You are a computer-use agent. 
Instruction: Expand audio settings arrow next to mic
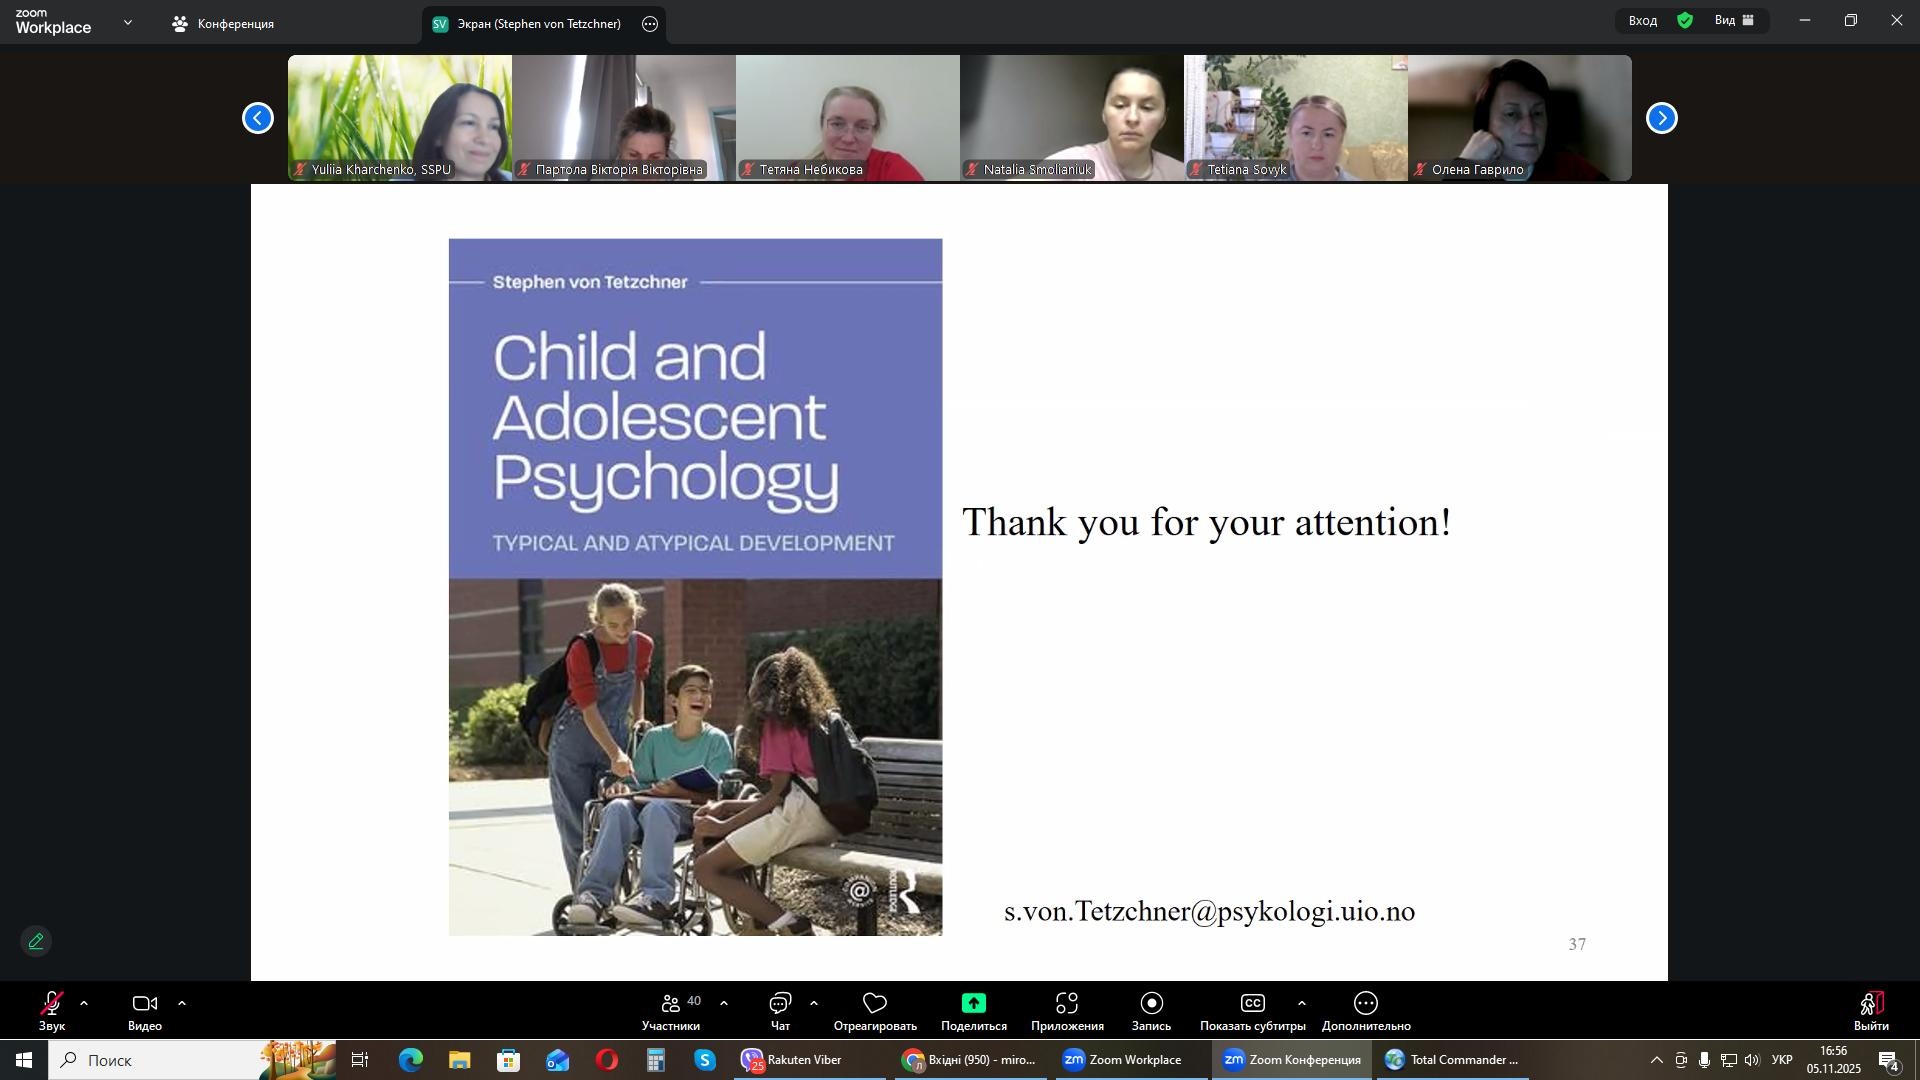84,1003
